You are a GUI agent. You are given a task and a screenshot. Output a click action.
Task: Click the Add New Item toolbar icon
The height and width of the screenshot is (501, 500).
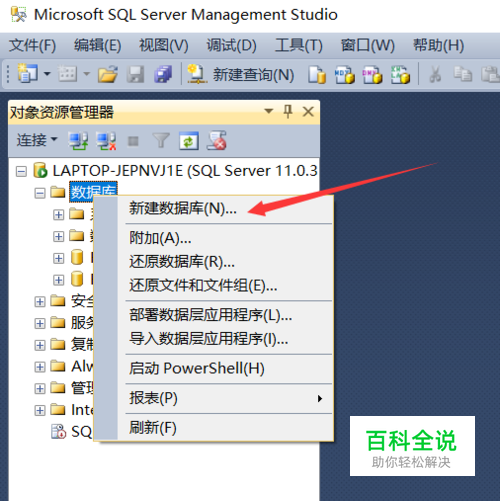click(67, 73)
